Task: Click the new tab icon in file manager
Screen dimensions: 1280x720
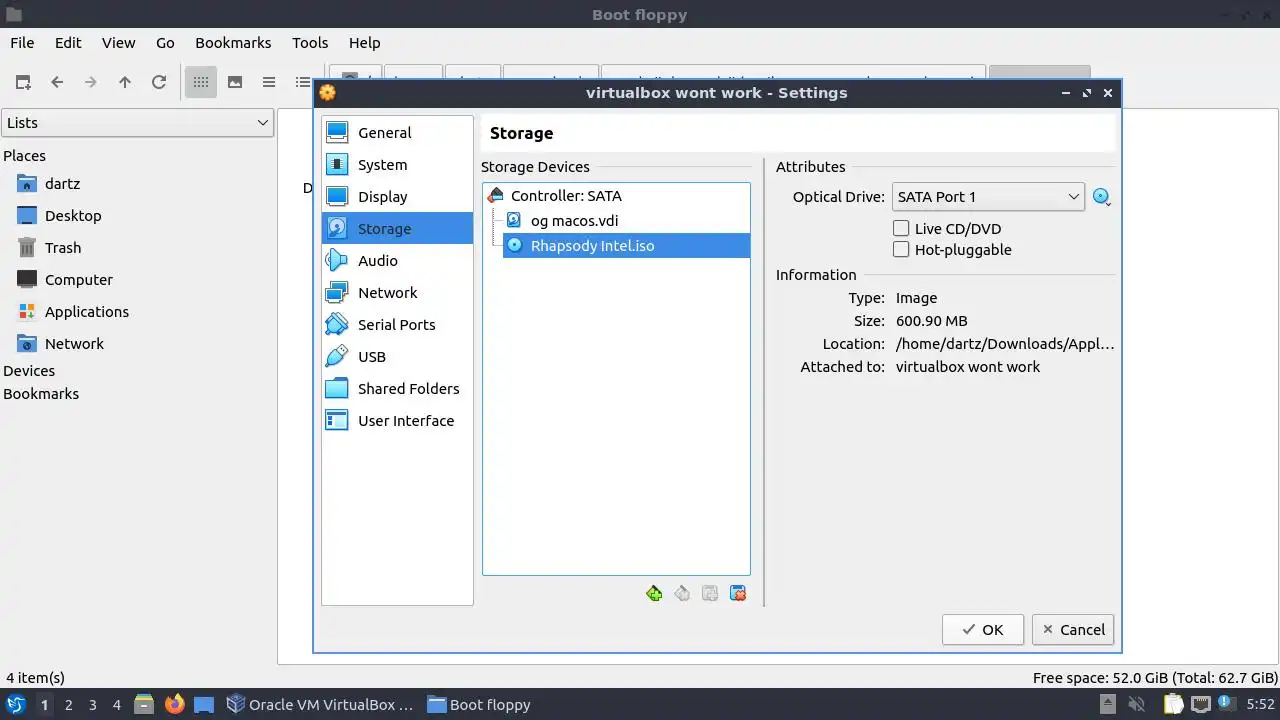Action: click(23, 82)
